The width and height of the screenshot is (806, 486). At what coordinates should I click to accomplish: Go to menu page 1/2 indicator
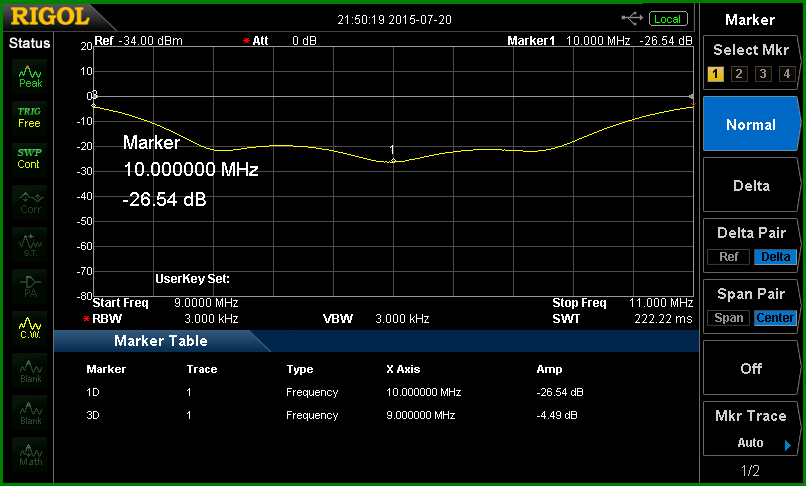(750, 471)
